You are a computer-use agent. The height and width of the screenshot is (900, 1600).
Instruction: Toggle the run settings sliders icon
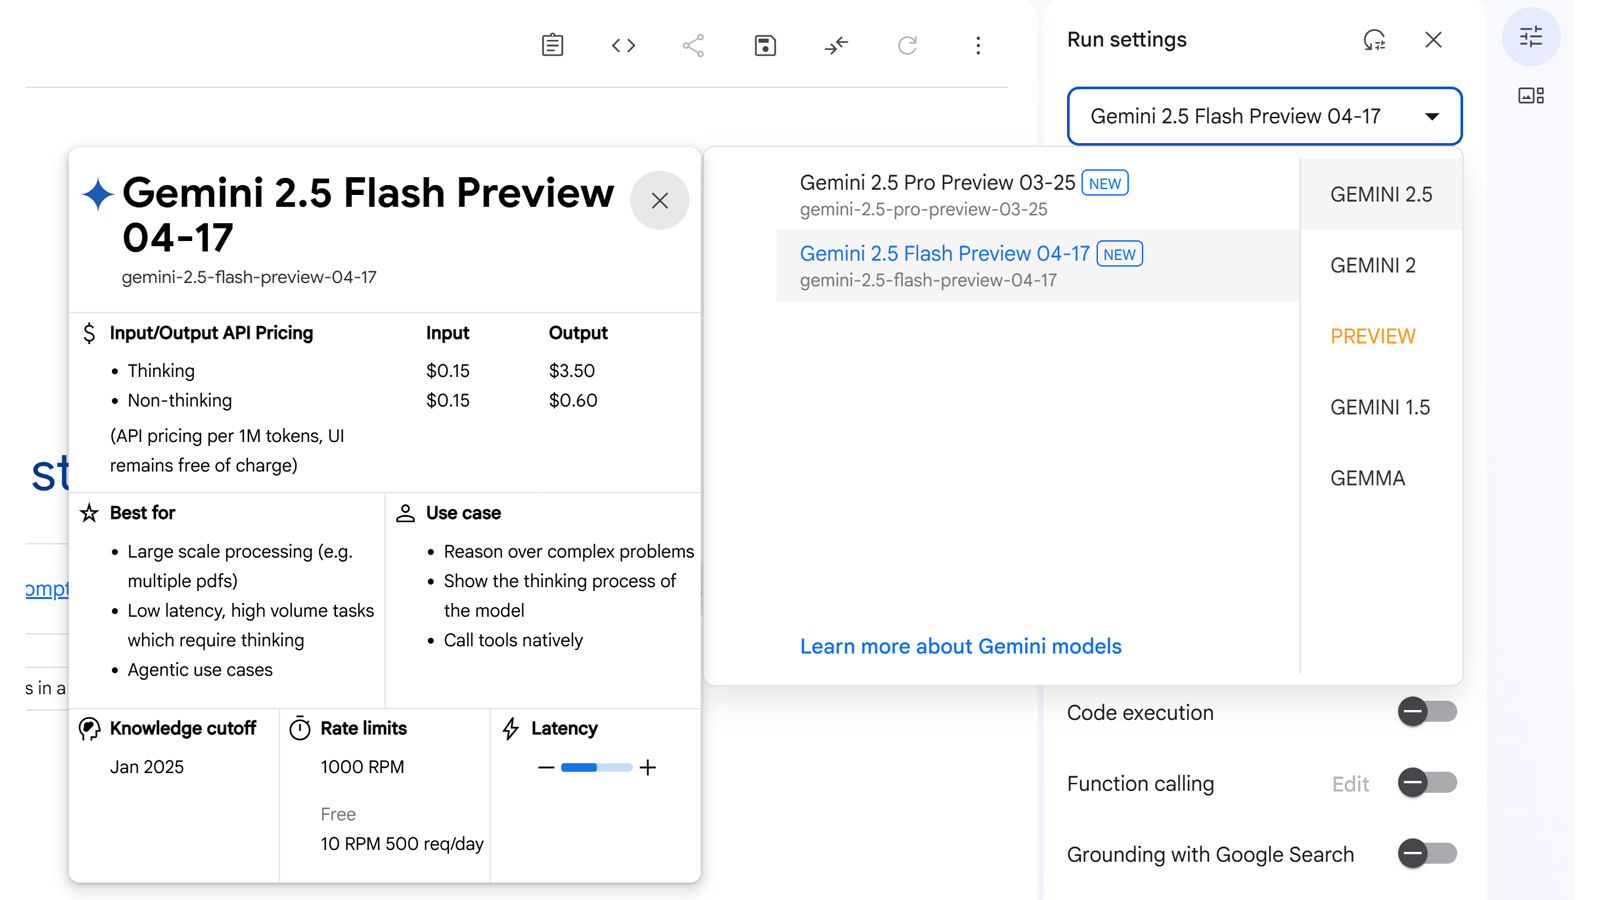coord(1531,37)
